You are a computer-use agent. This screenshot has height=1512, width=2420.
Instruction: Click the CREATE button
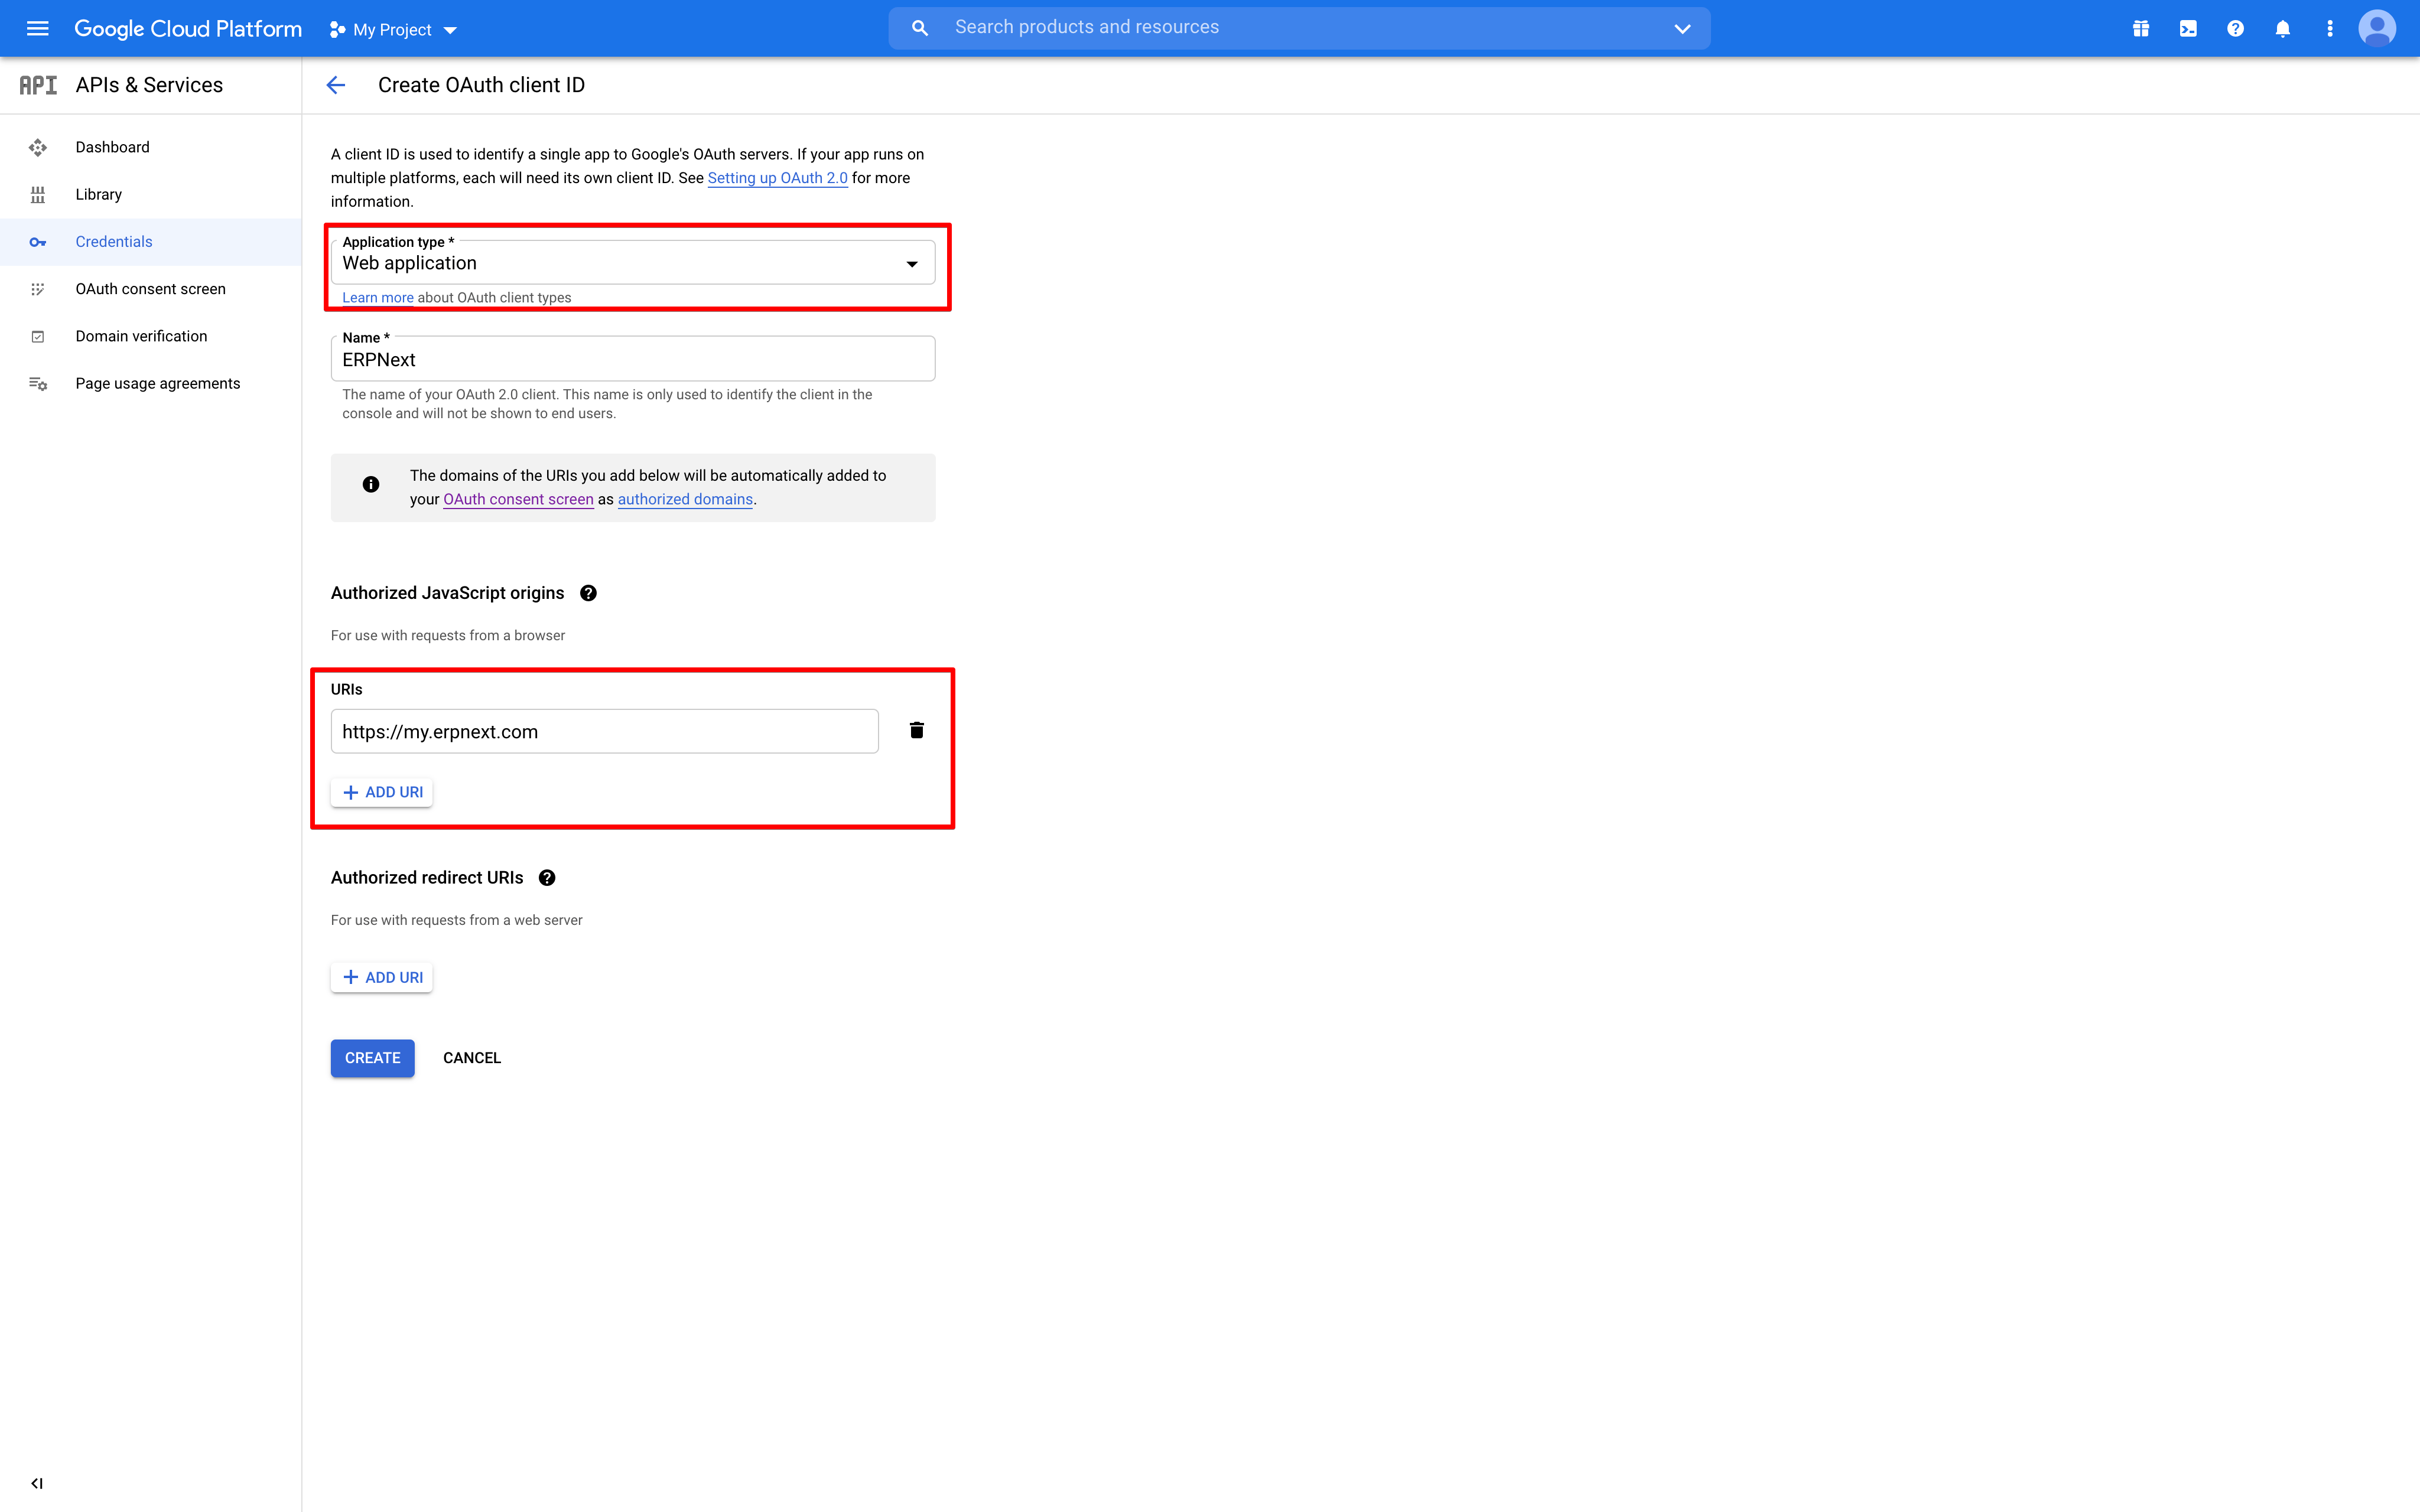tap(371, 1057)
